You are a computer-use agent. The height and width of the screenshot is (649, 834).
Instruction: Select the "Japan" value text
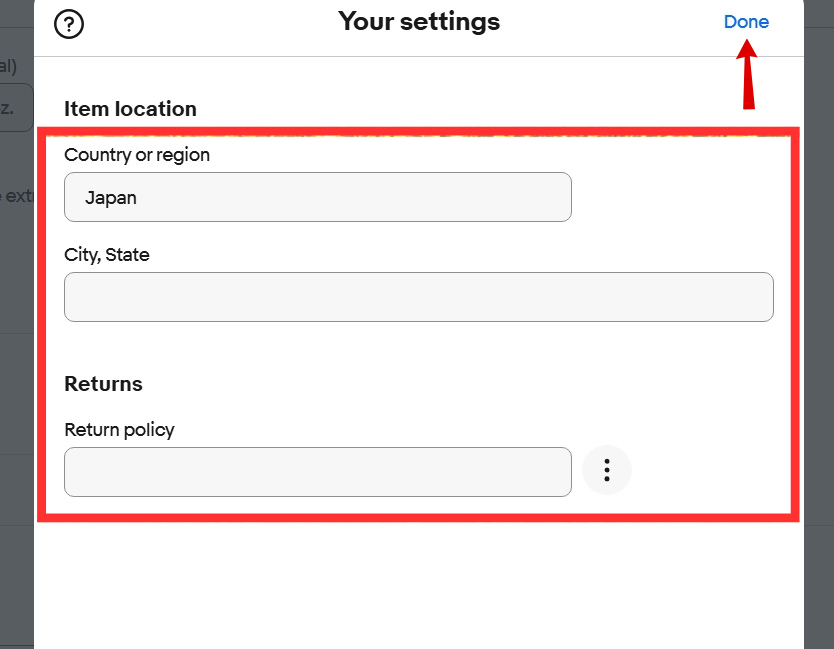tap(111, 198)
